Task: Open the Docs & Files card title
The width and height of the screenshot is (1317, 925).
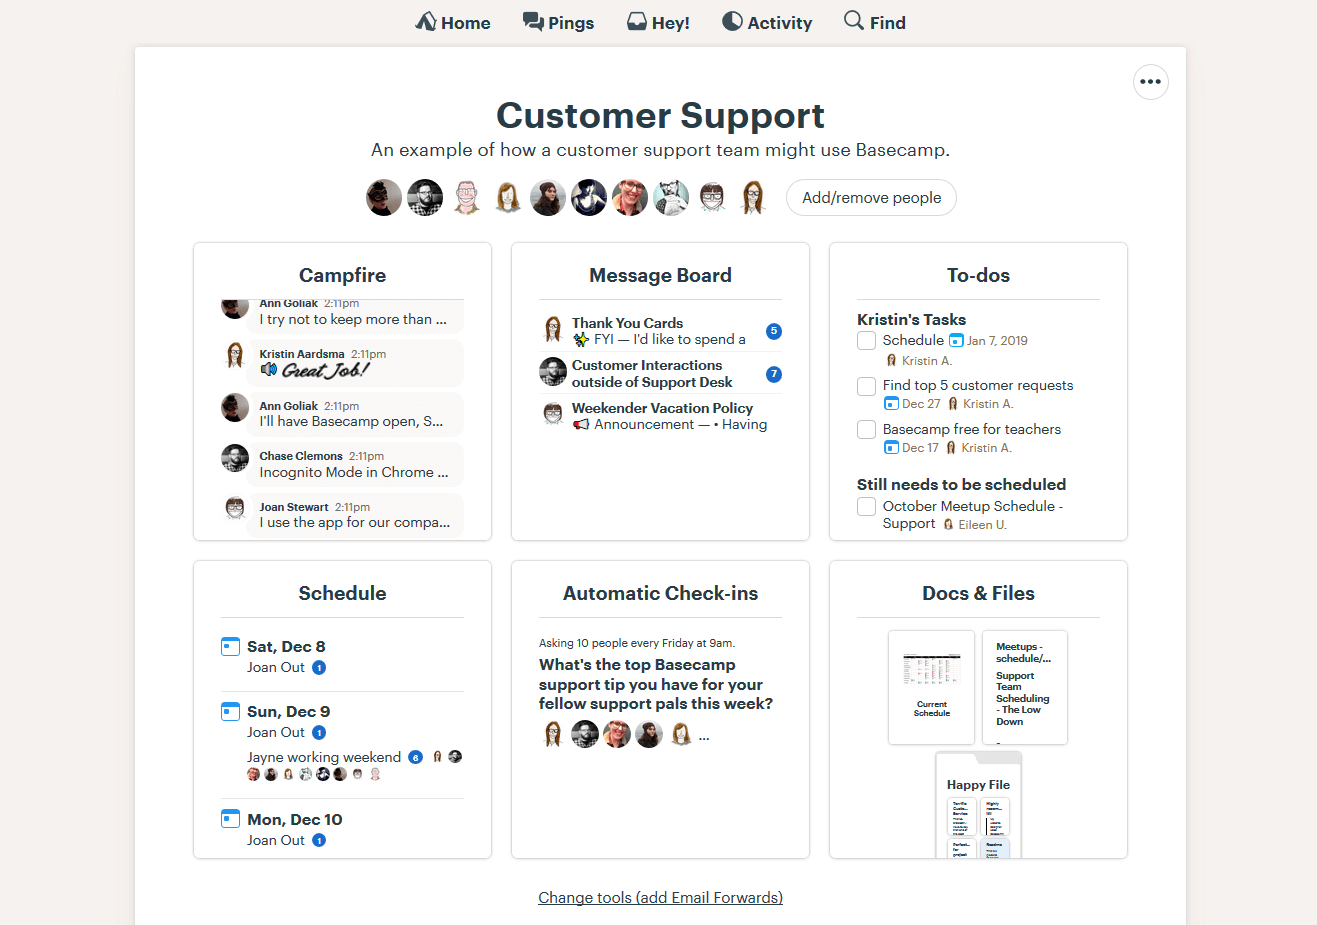Action: pyautogui.click(x=978, y=593)
